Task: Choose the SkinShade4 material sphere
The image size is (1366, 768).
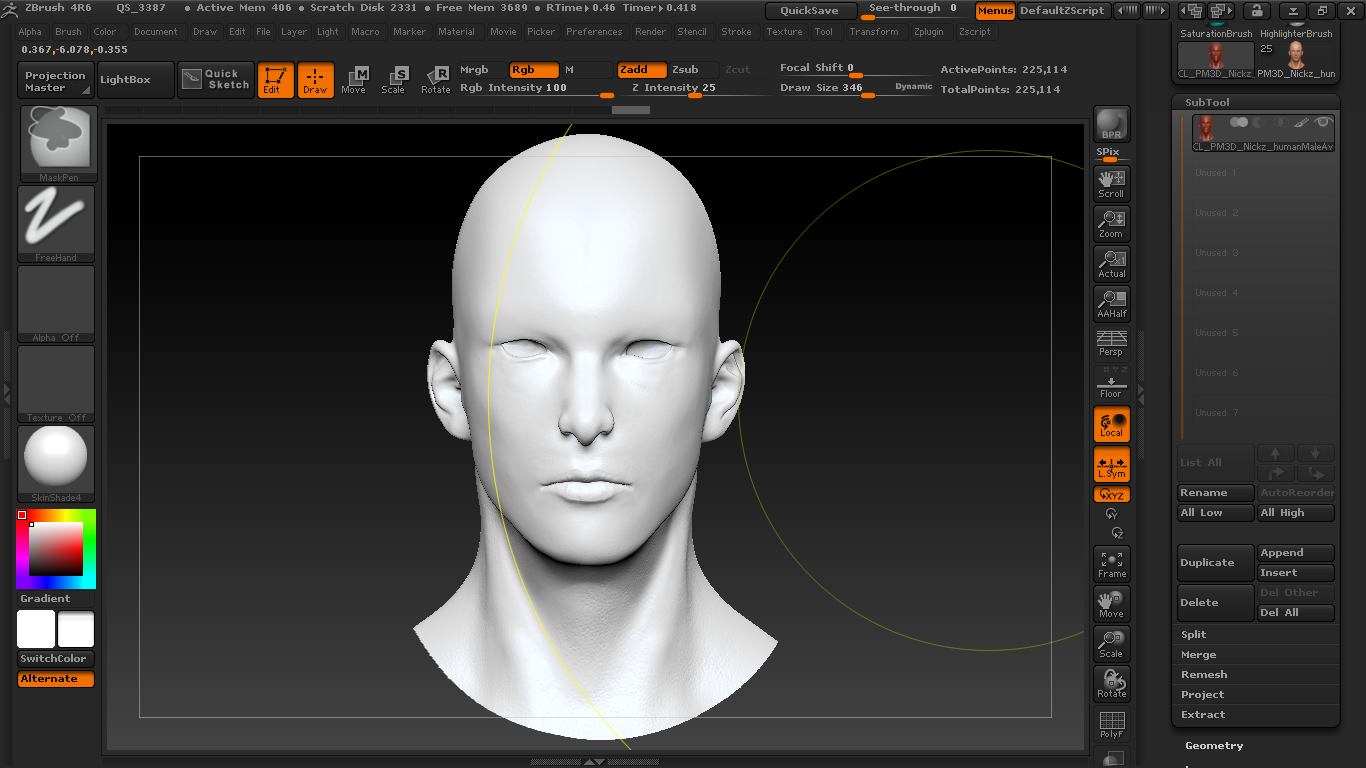Action: point(56,462)
